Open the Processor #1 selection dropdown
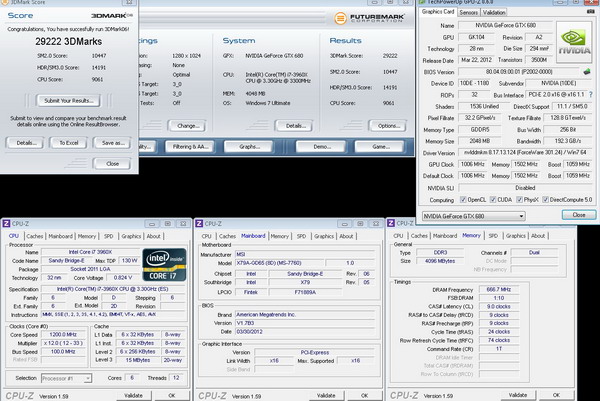600x401 pixels. click(x=66, y=378)
